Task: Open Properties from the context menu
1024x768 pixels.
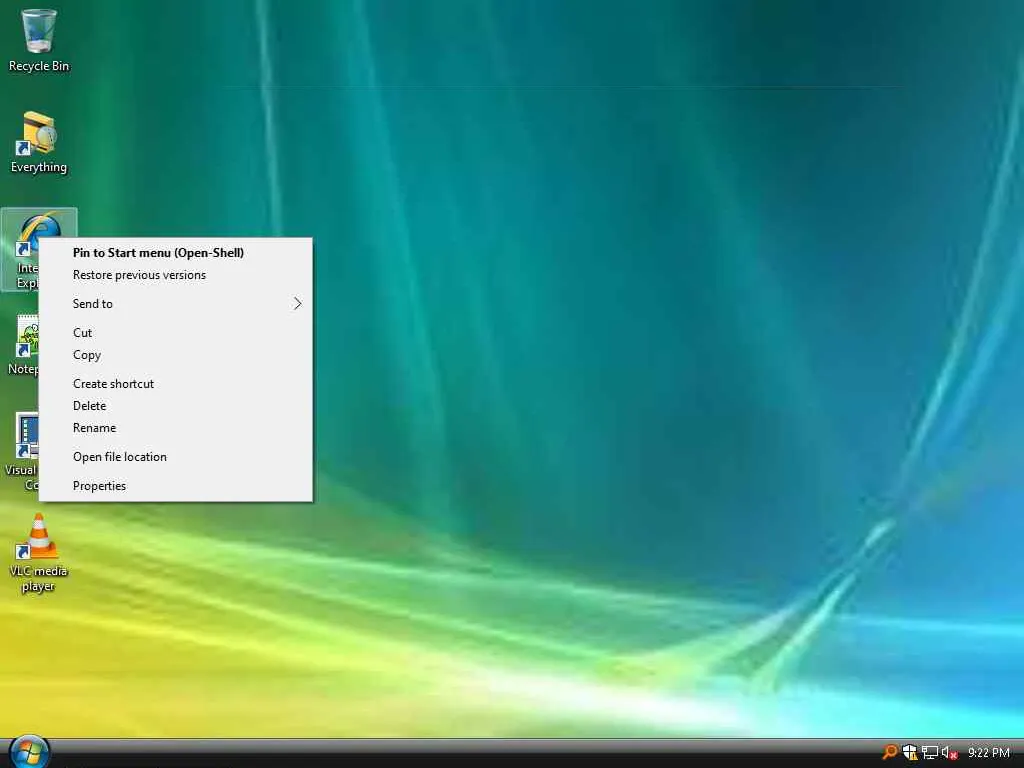Action: coord(176,485)
